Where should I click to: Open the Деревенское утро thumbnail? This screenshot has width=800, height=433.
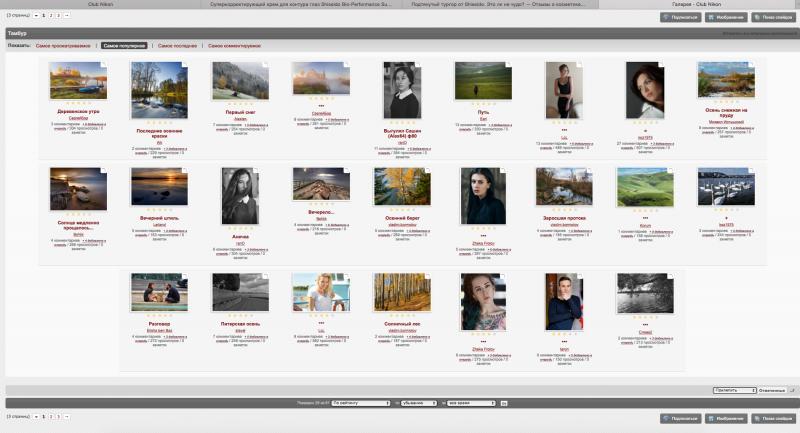click(x=79, y=81)
